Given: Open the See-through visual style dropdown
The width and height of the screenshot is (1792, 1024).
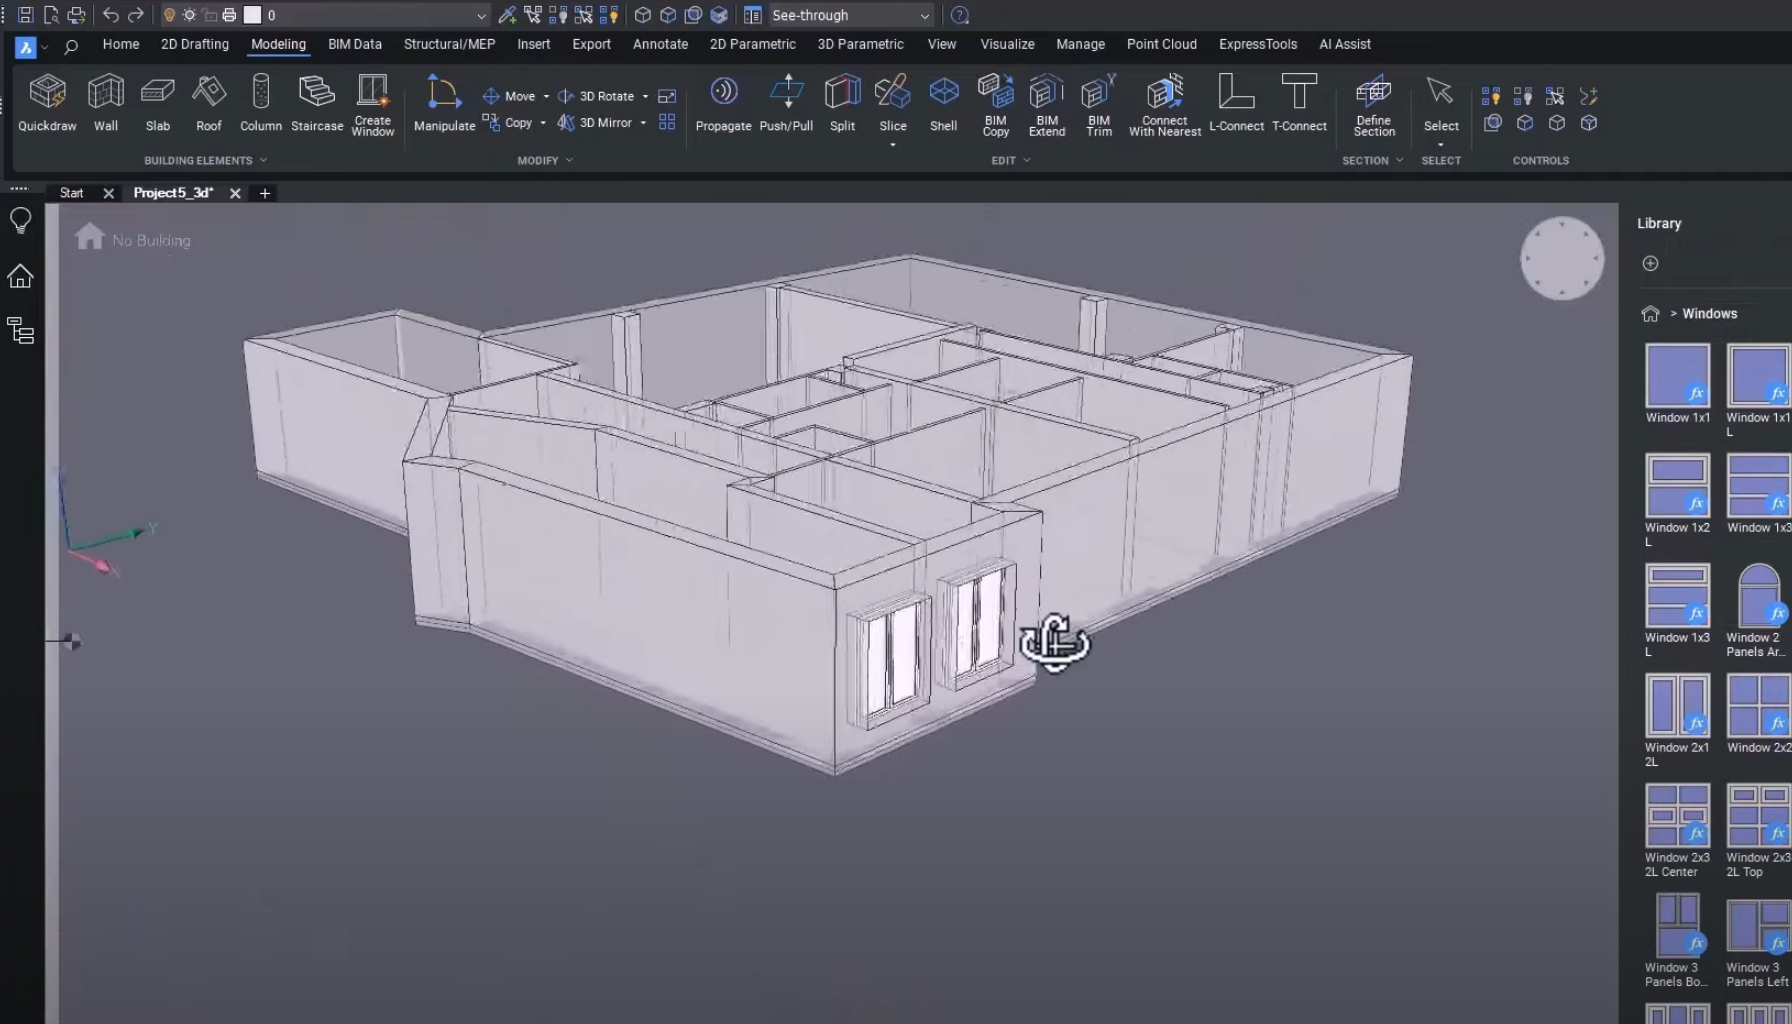Looking at the screenshot, I should click(925, 15).
